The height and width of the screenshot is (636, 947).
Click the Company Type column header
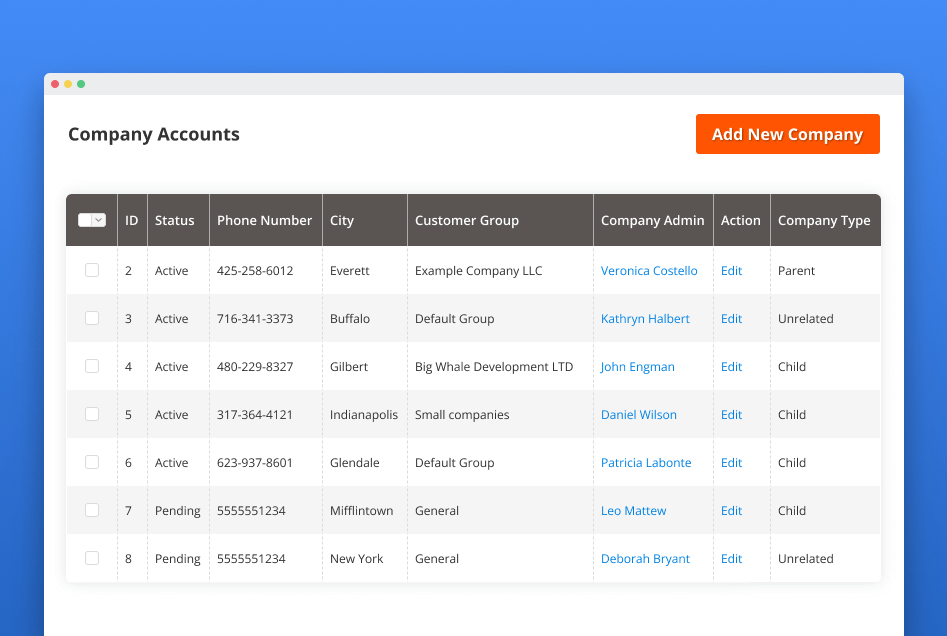click(x=824, y=220)
